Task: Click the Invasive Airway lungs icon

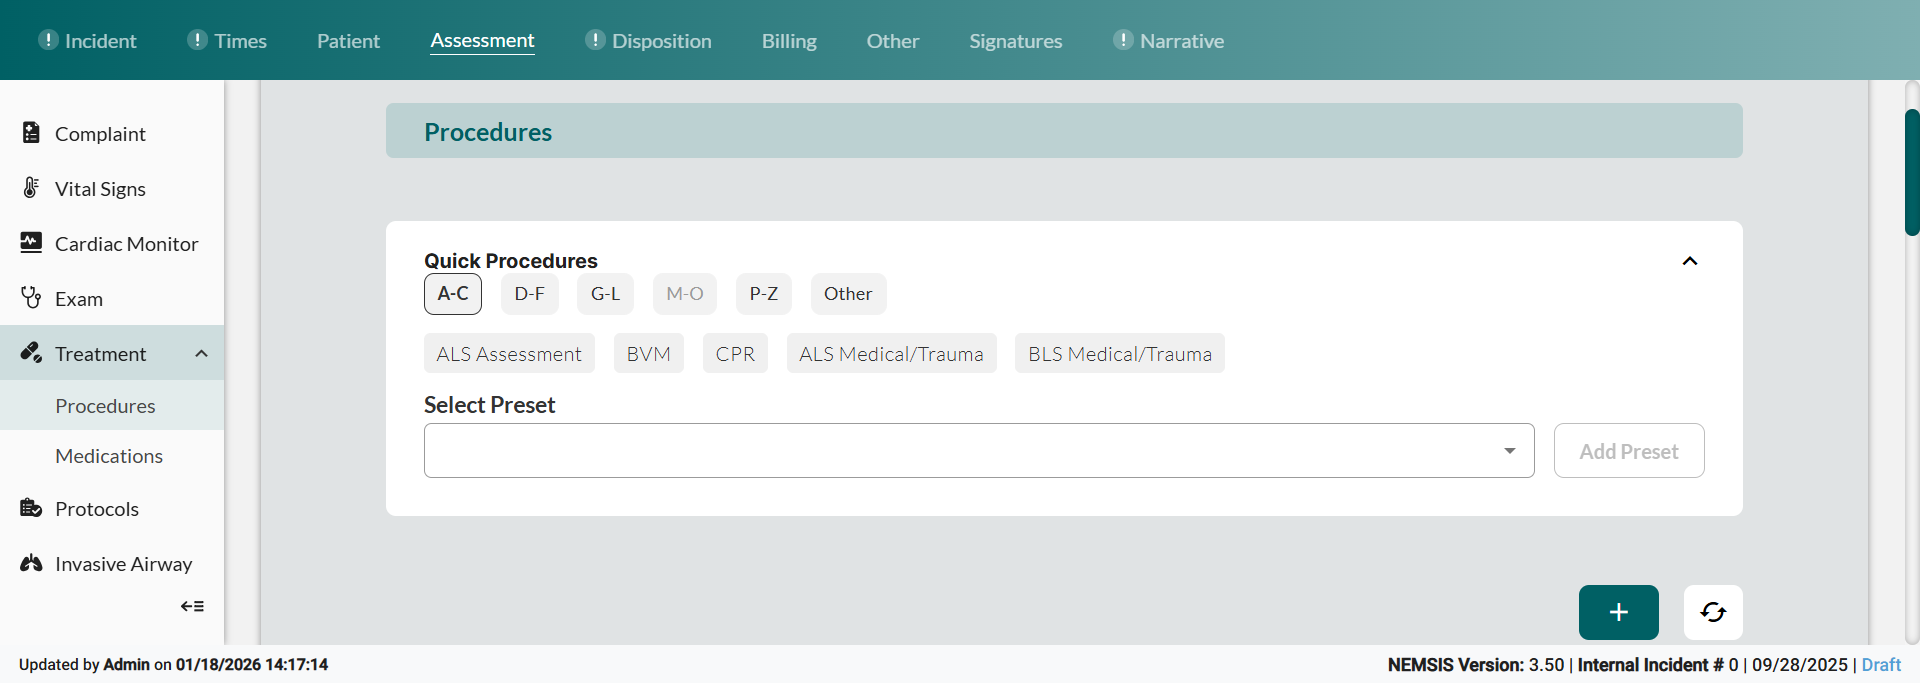Action: click(31, 563)
